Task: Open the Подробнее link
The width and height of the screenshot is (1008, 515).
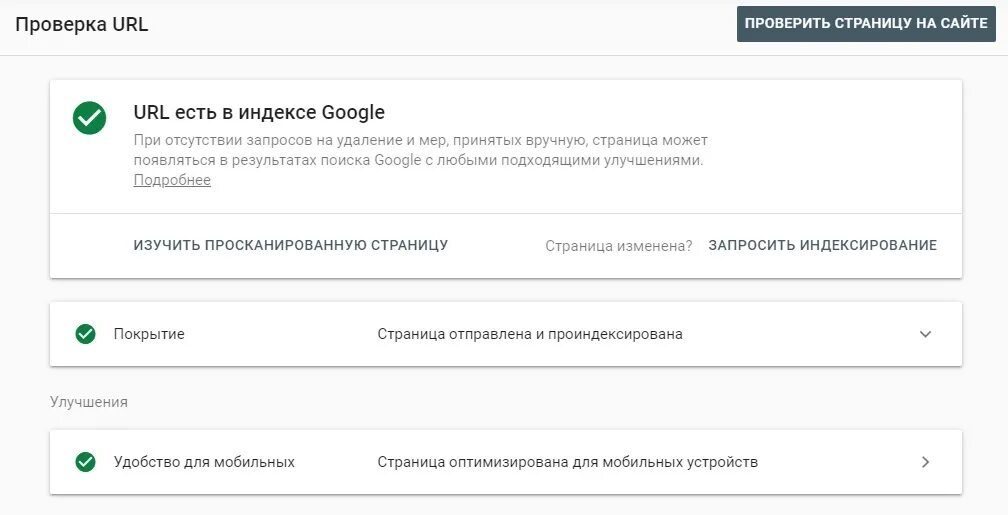Action: point(172,180)
